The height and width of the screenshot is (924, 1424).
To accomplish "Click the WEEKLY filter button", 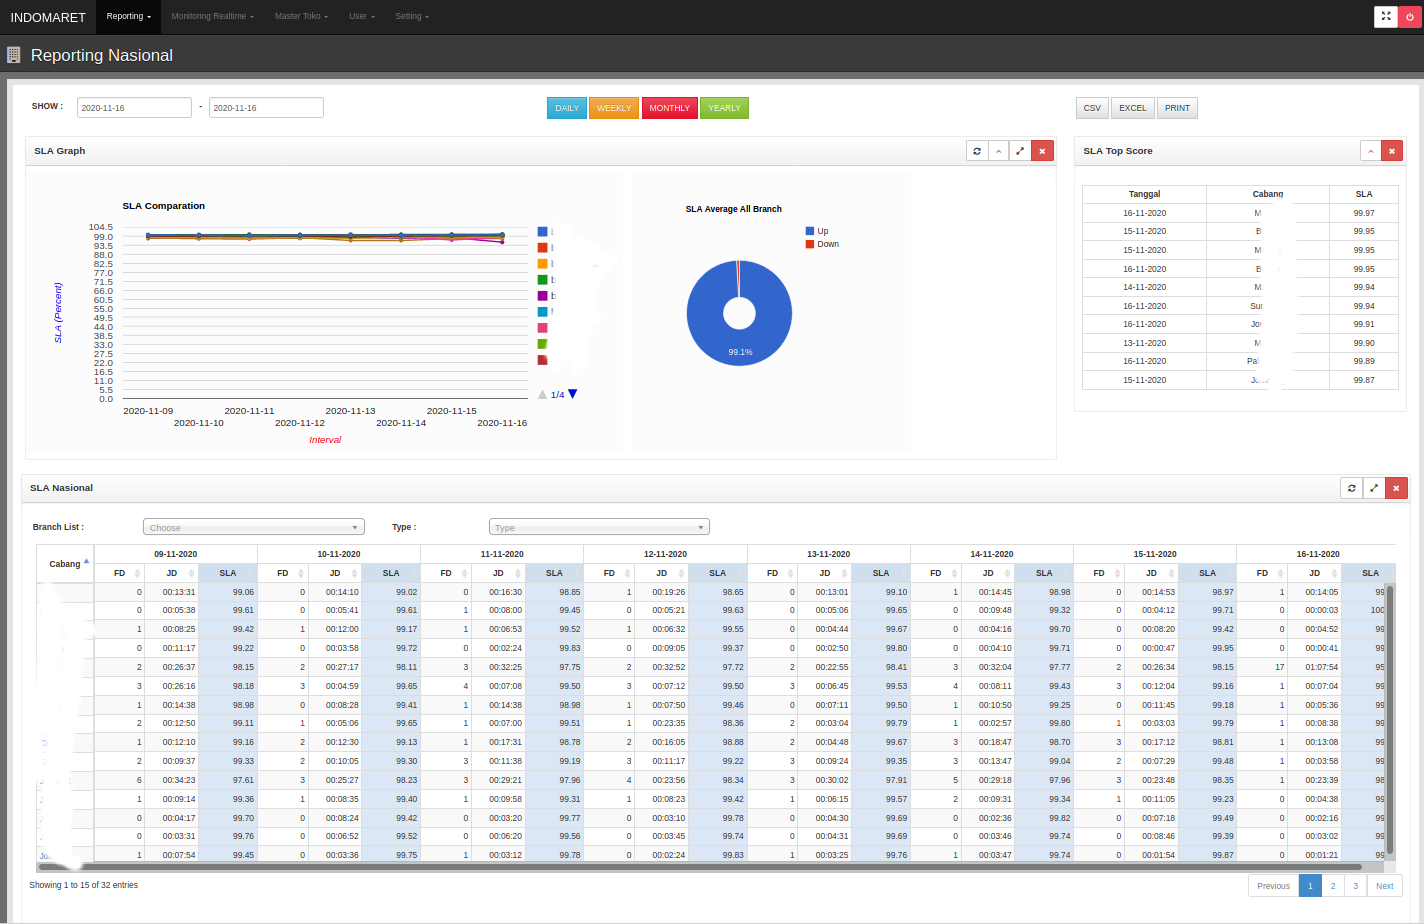I will click(x=614, y=108).
